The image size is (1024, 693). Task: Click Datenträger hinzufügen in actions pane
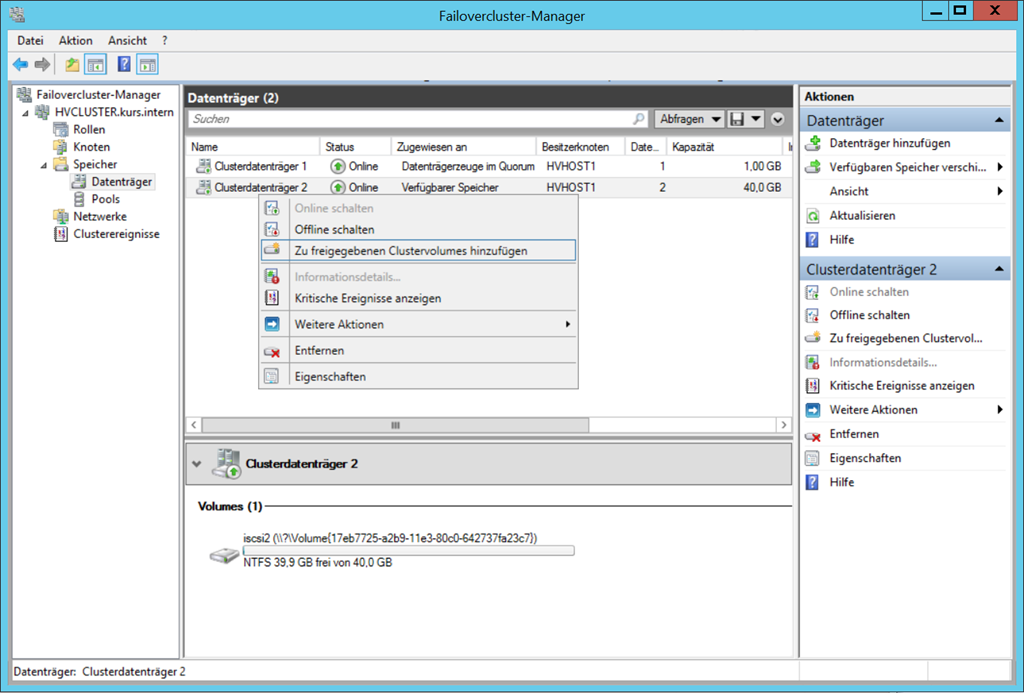click(889, 143)
